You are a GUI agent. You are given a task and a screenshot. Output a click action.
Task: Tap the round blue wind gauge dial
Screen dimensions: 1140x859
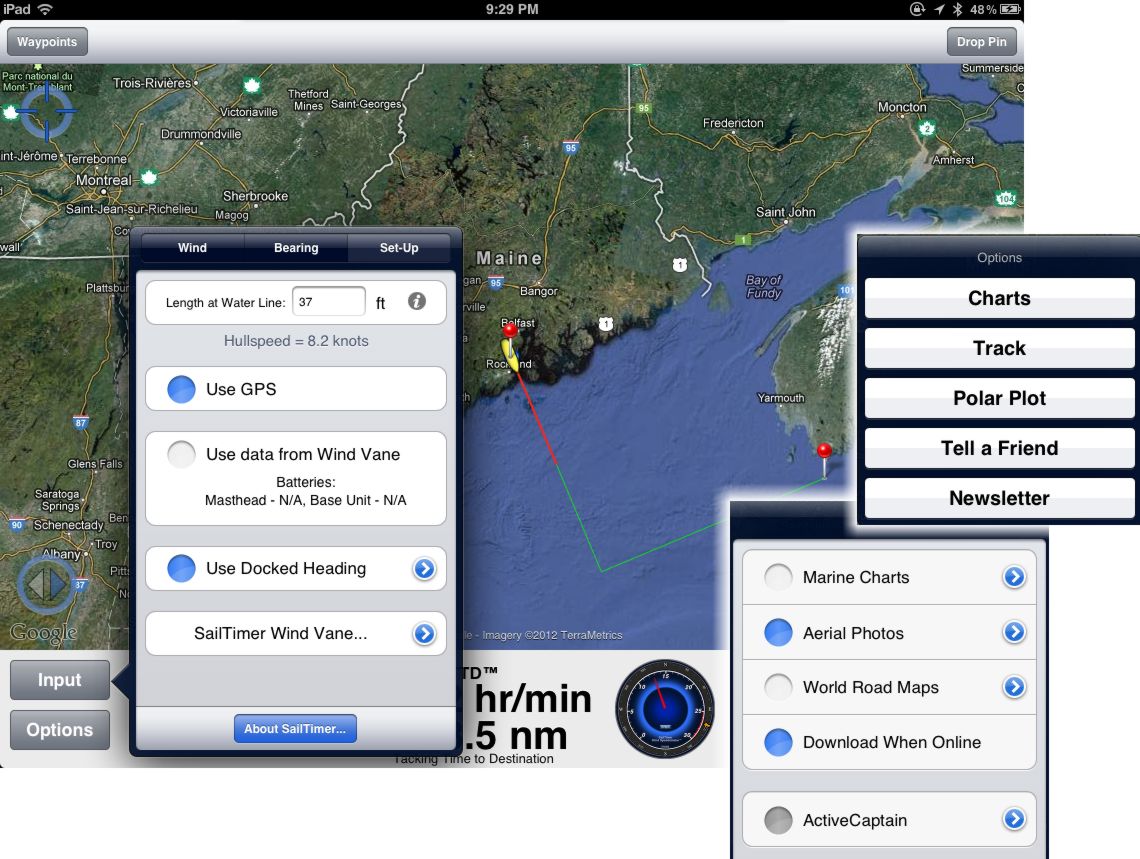tap(665, 709)
